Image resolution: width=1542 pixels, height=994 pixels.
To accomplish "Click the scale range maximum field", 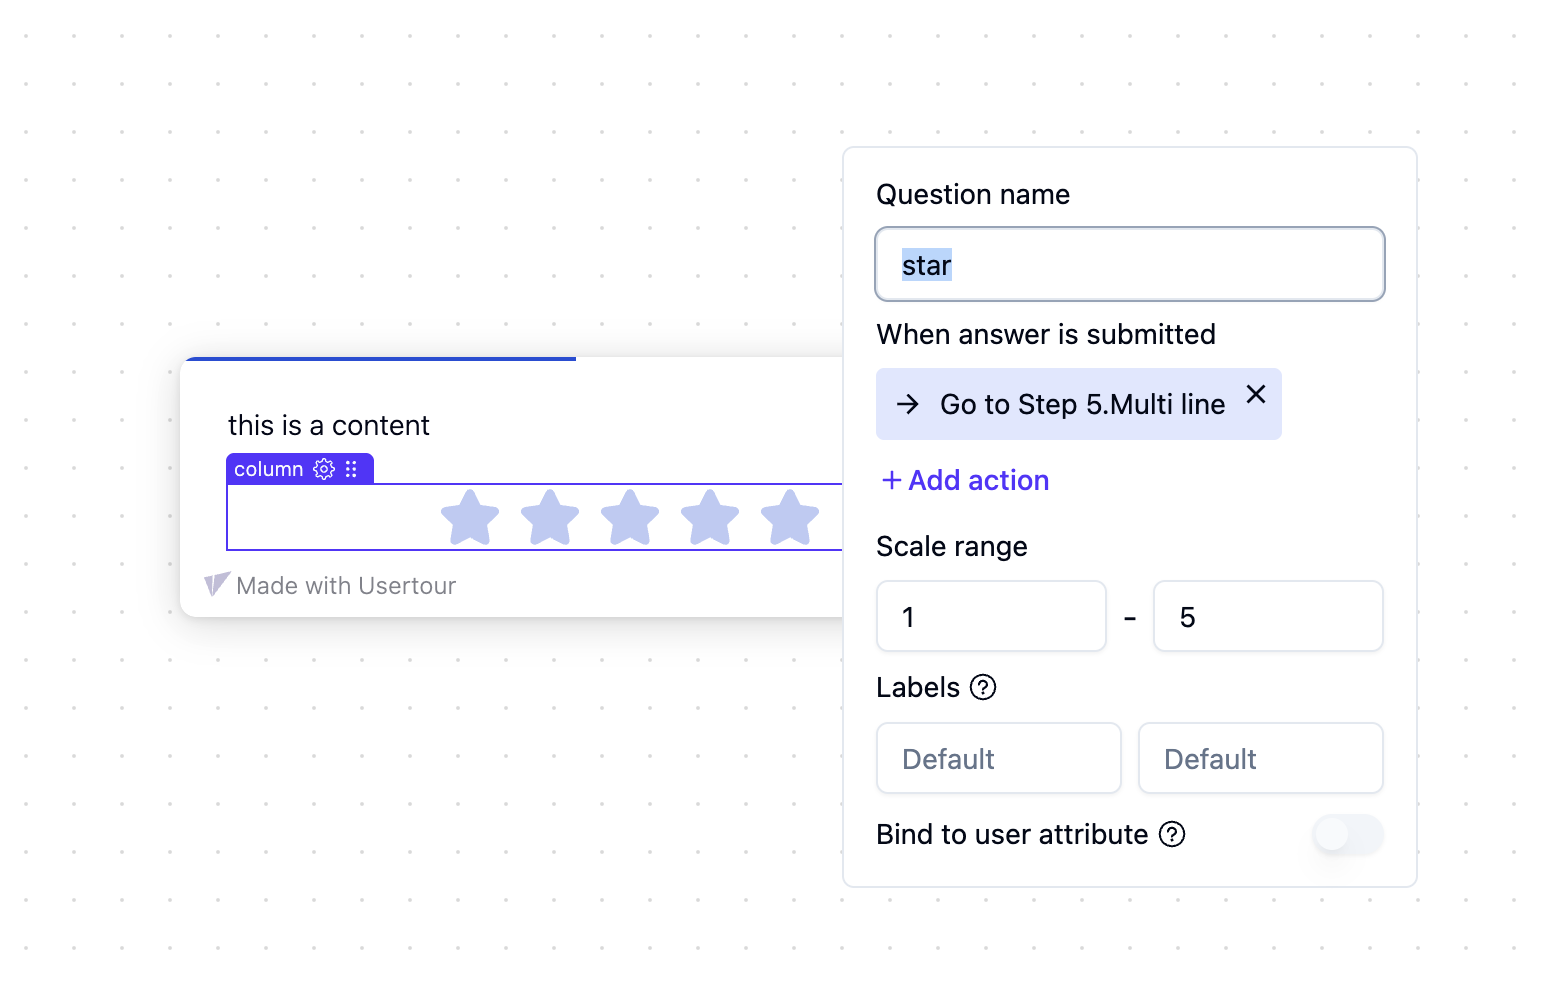I will click(x=1268, y=617).
